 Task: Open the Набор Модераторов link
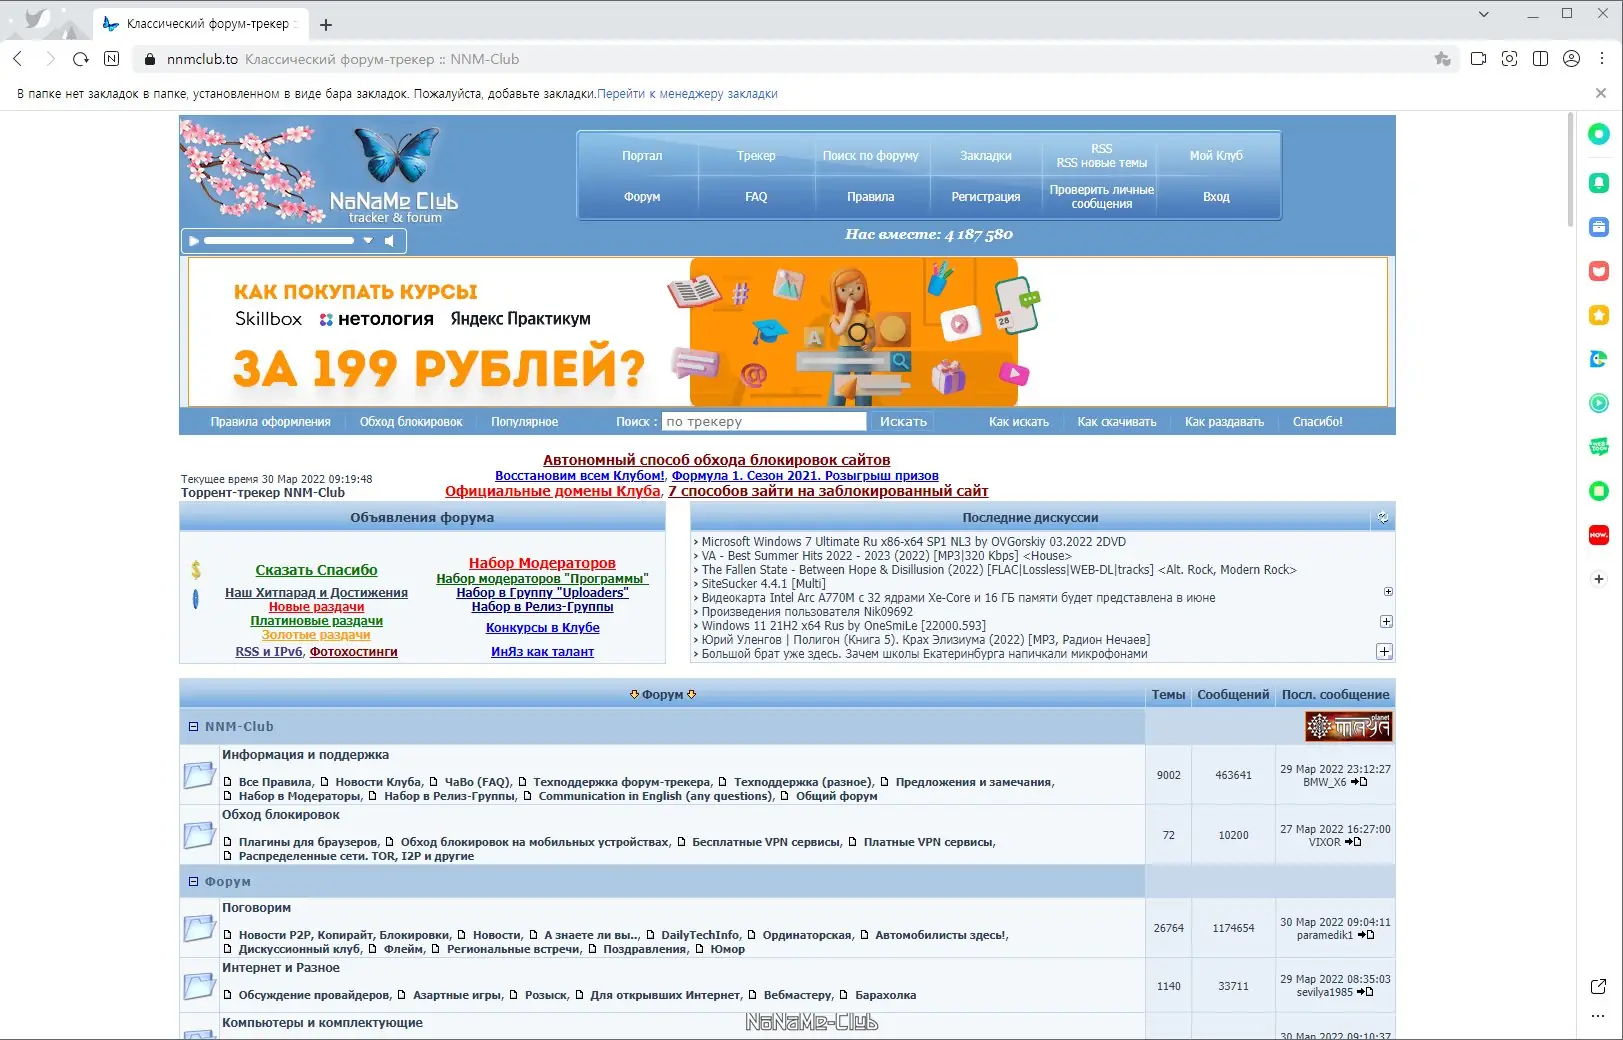[x=542, y=563]
